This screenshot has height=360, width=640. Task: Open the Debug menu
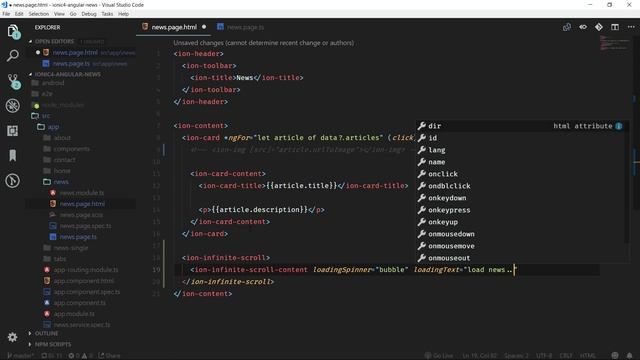pos(89,14)
